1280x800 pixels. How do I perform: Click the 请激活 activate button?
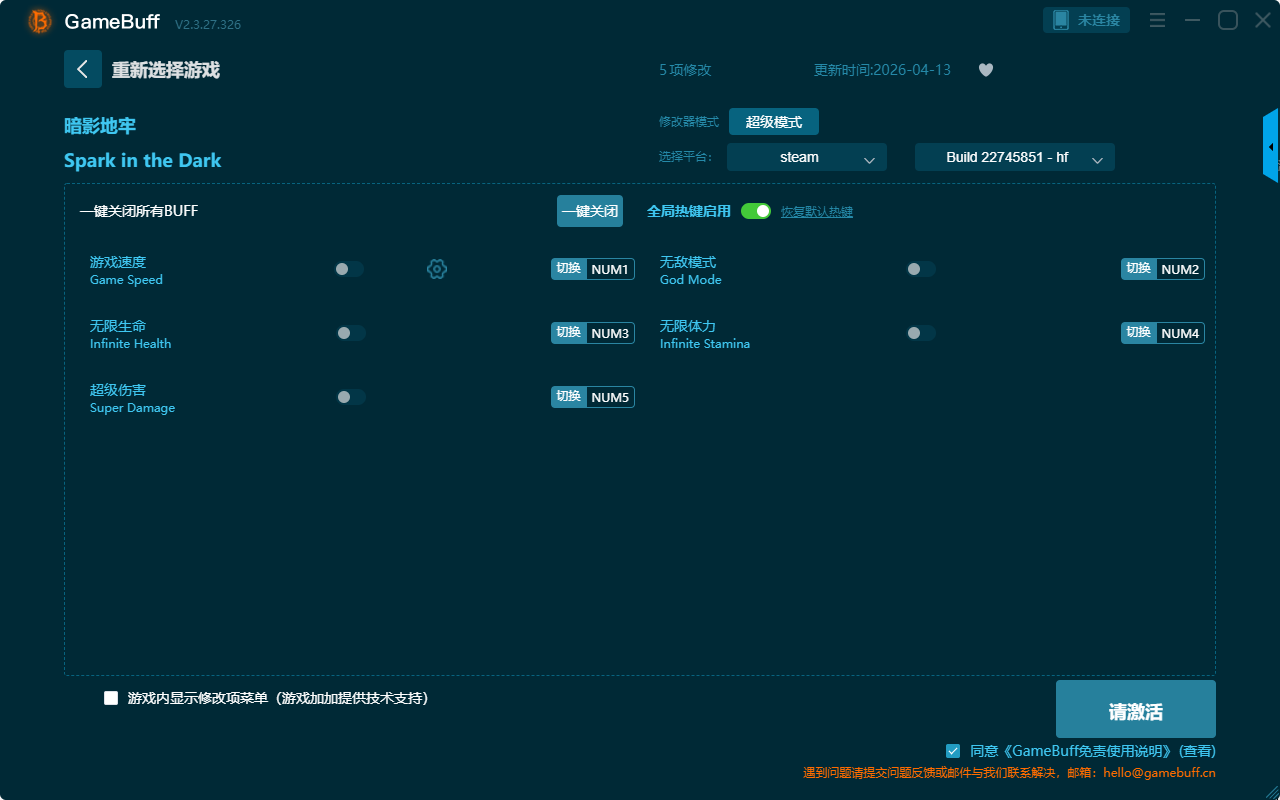[1135, 709]
